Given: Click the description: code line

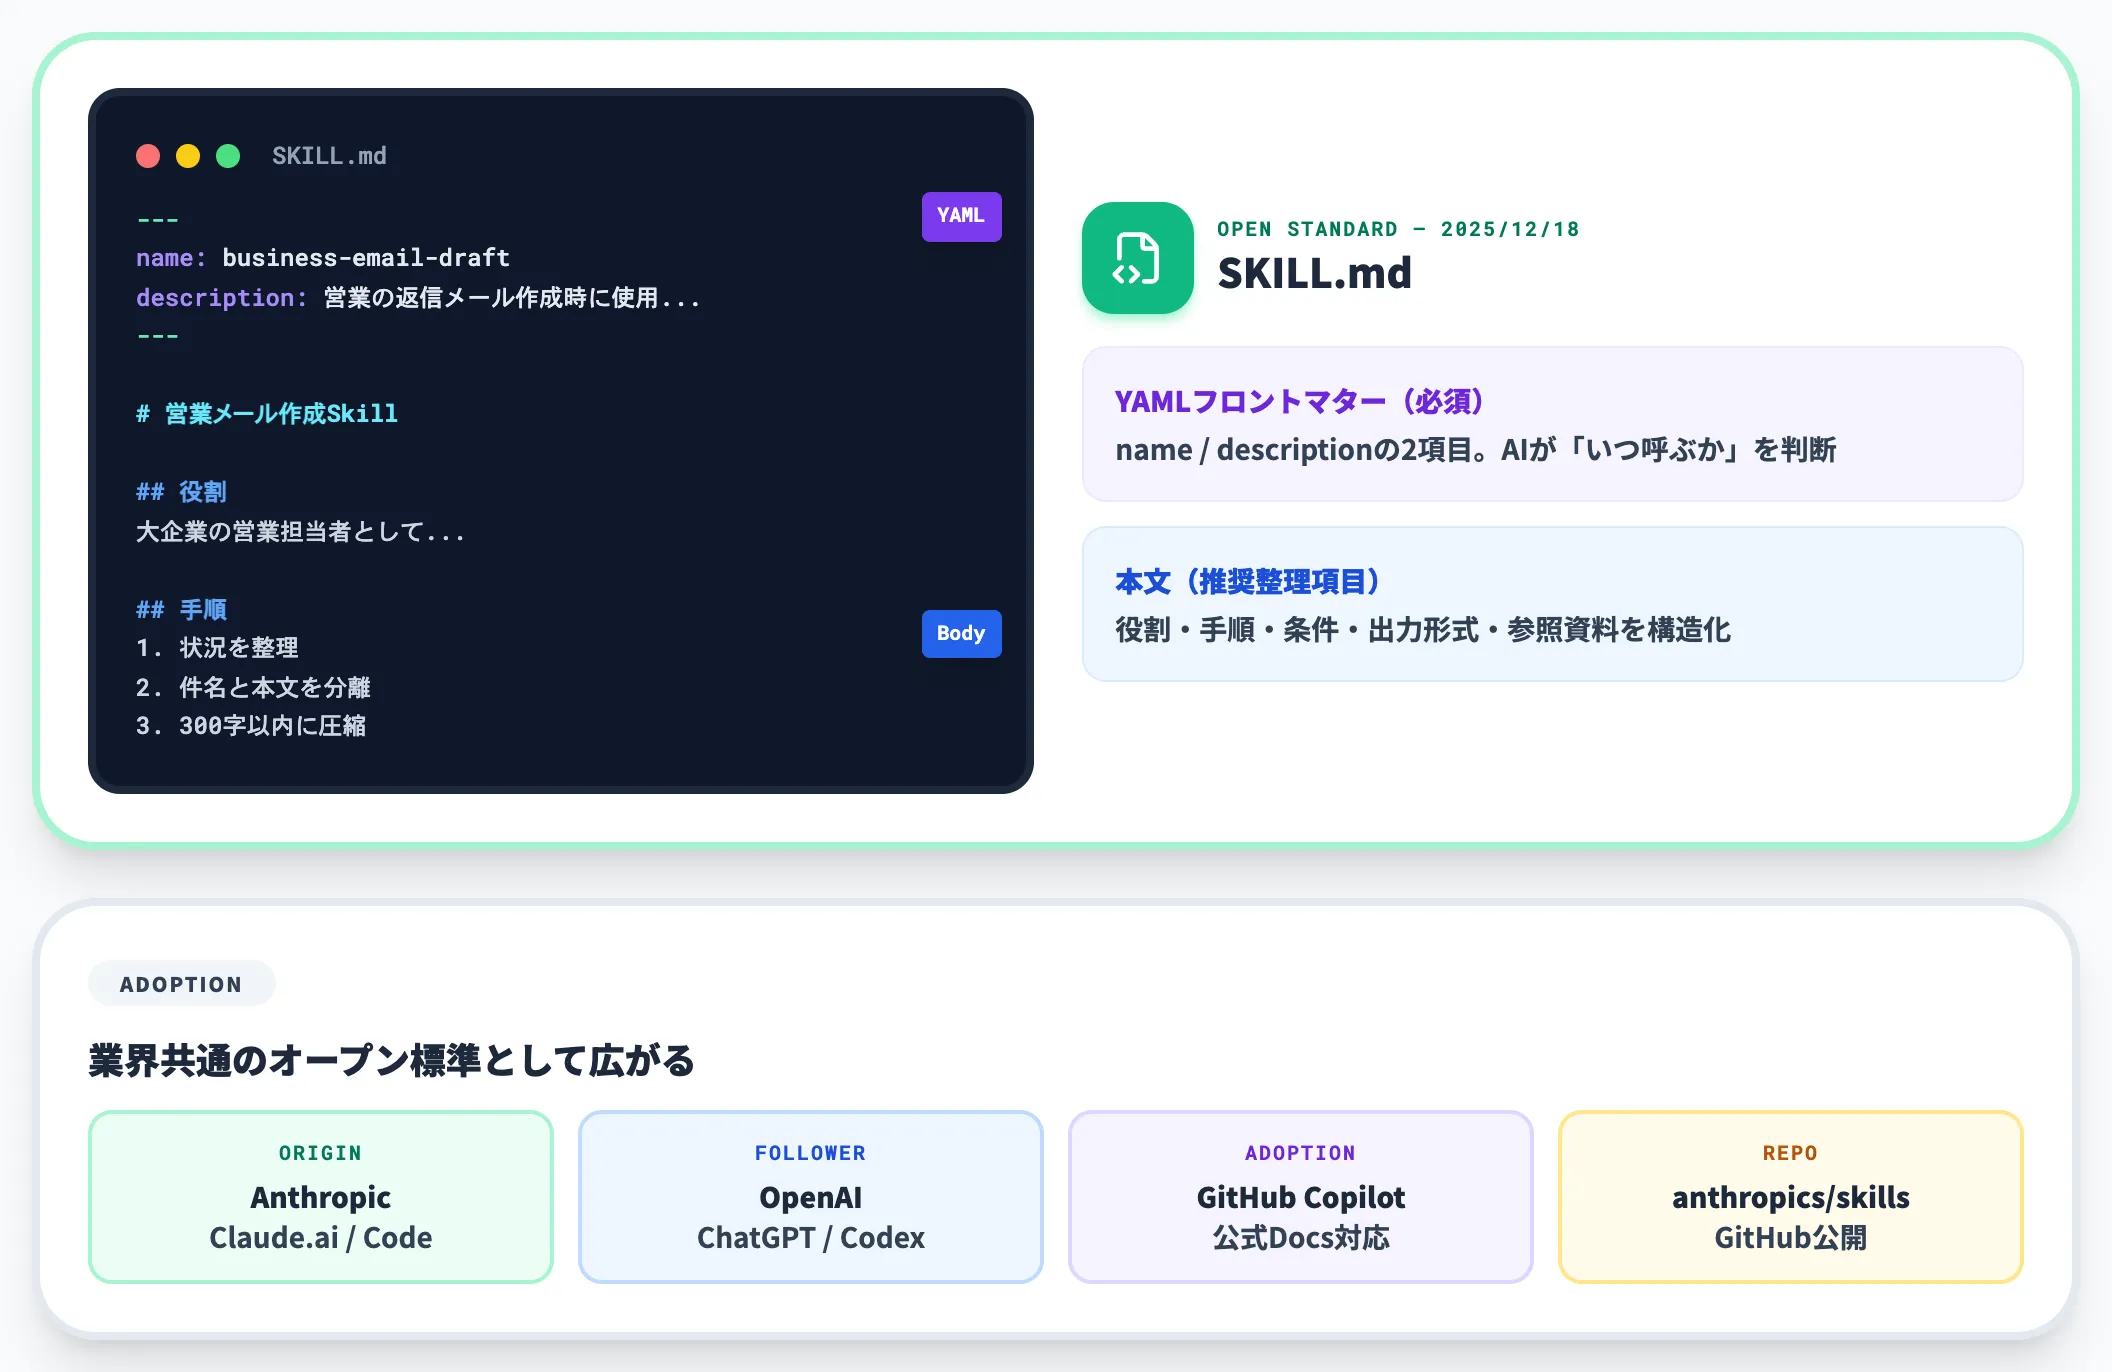Looking at the screenshot, I should coord(418,298).
